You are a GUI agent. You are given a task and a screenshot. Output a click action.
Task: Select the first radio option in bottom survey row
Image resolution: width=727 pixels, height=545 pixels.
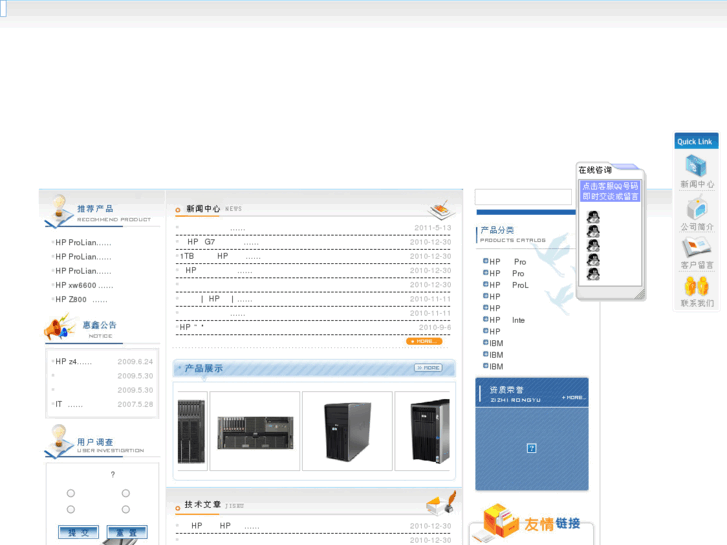(x=70, y=509)
